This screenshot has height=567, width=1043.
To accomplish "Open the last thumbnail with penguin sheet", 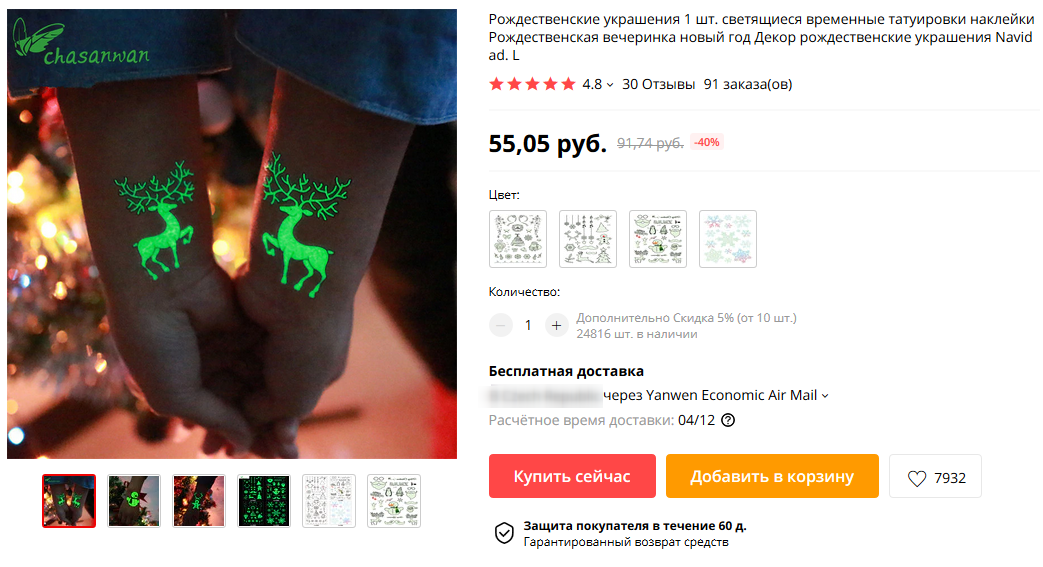I will (x=394, y=501).
